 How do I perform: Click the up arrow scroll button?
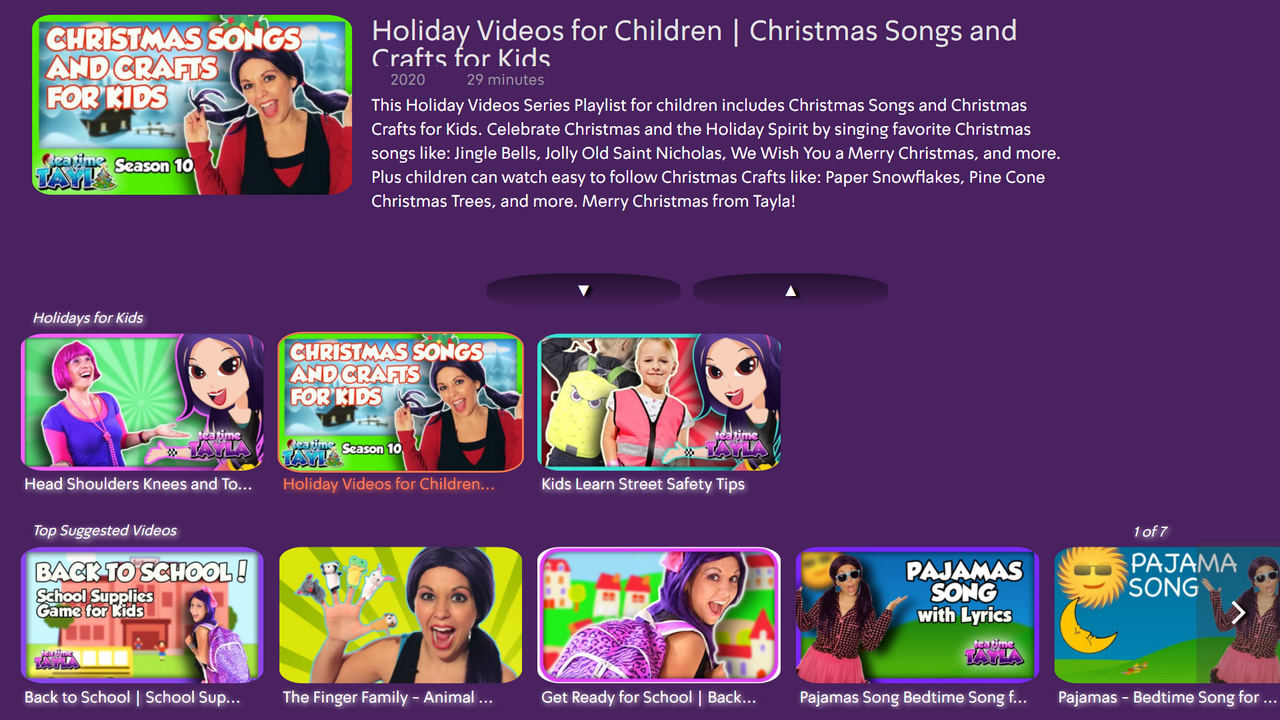coord(790,290)
